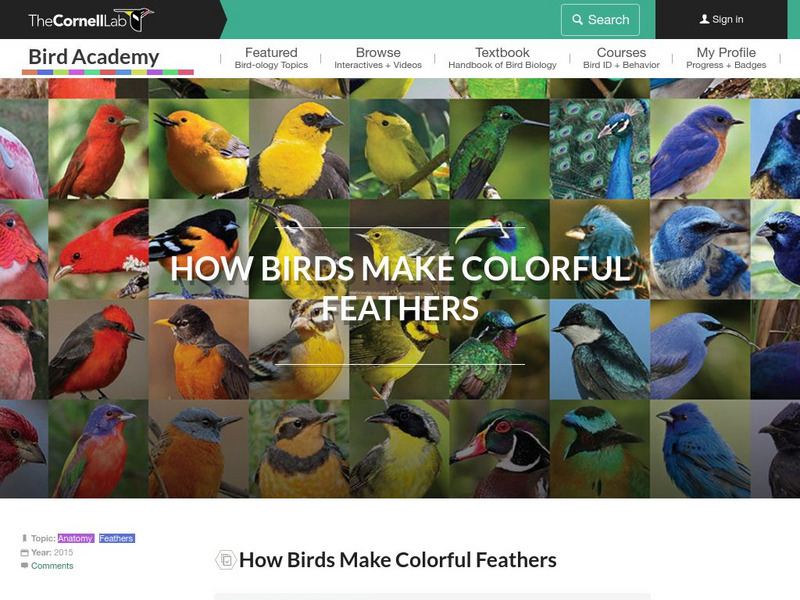Click the wood duck photo in the banner

(x=500, y=449)
